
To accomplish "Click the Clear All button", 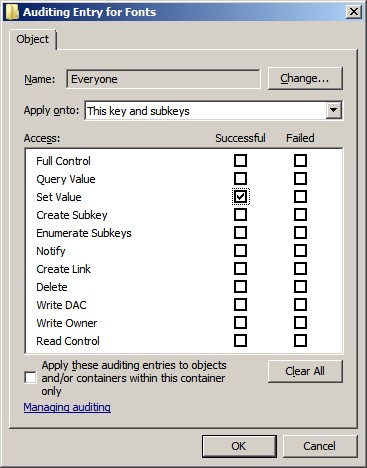I will (x=305, y=371).
